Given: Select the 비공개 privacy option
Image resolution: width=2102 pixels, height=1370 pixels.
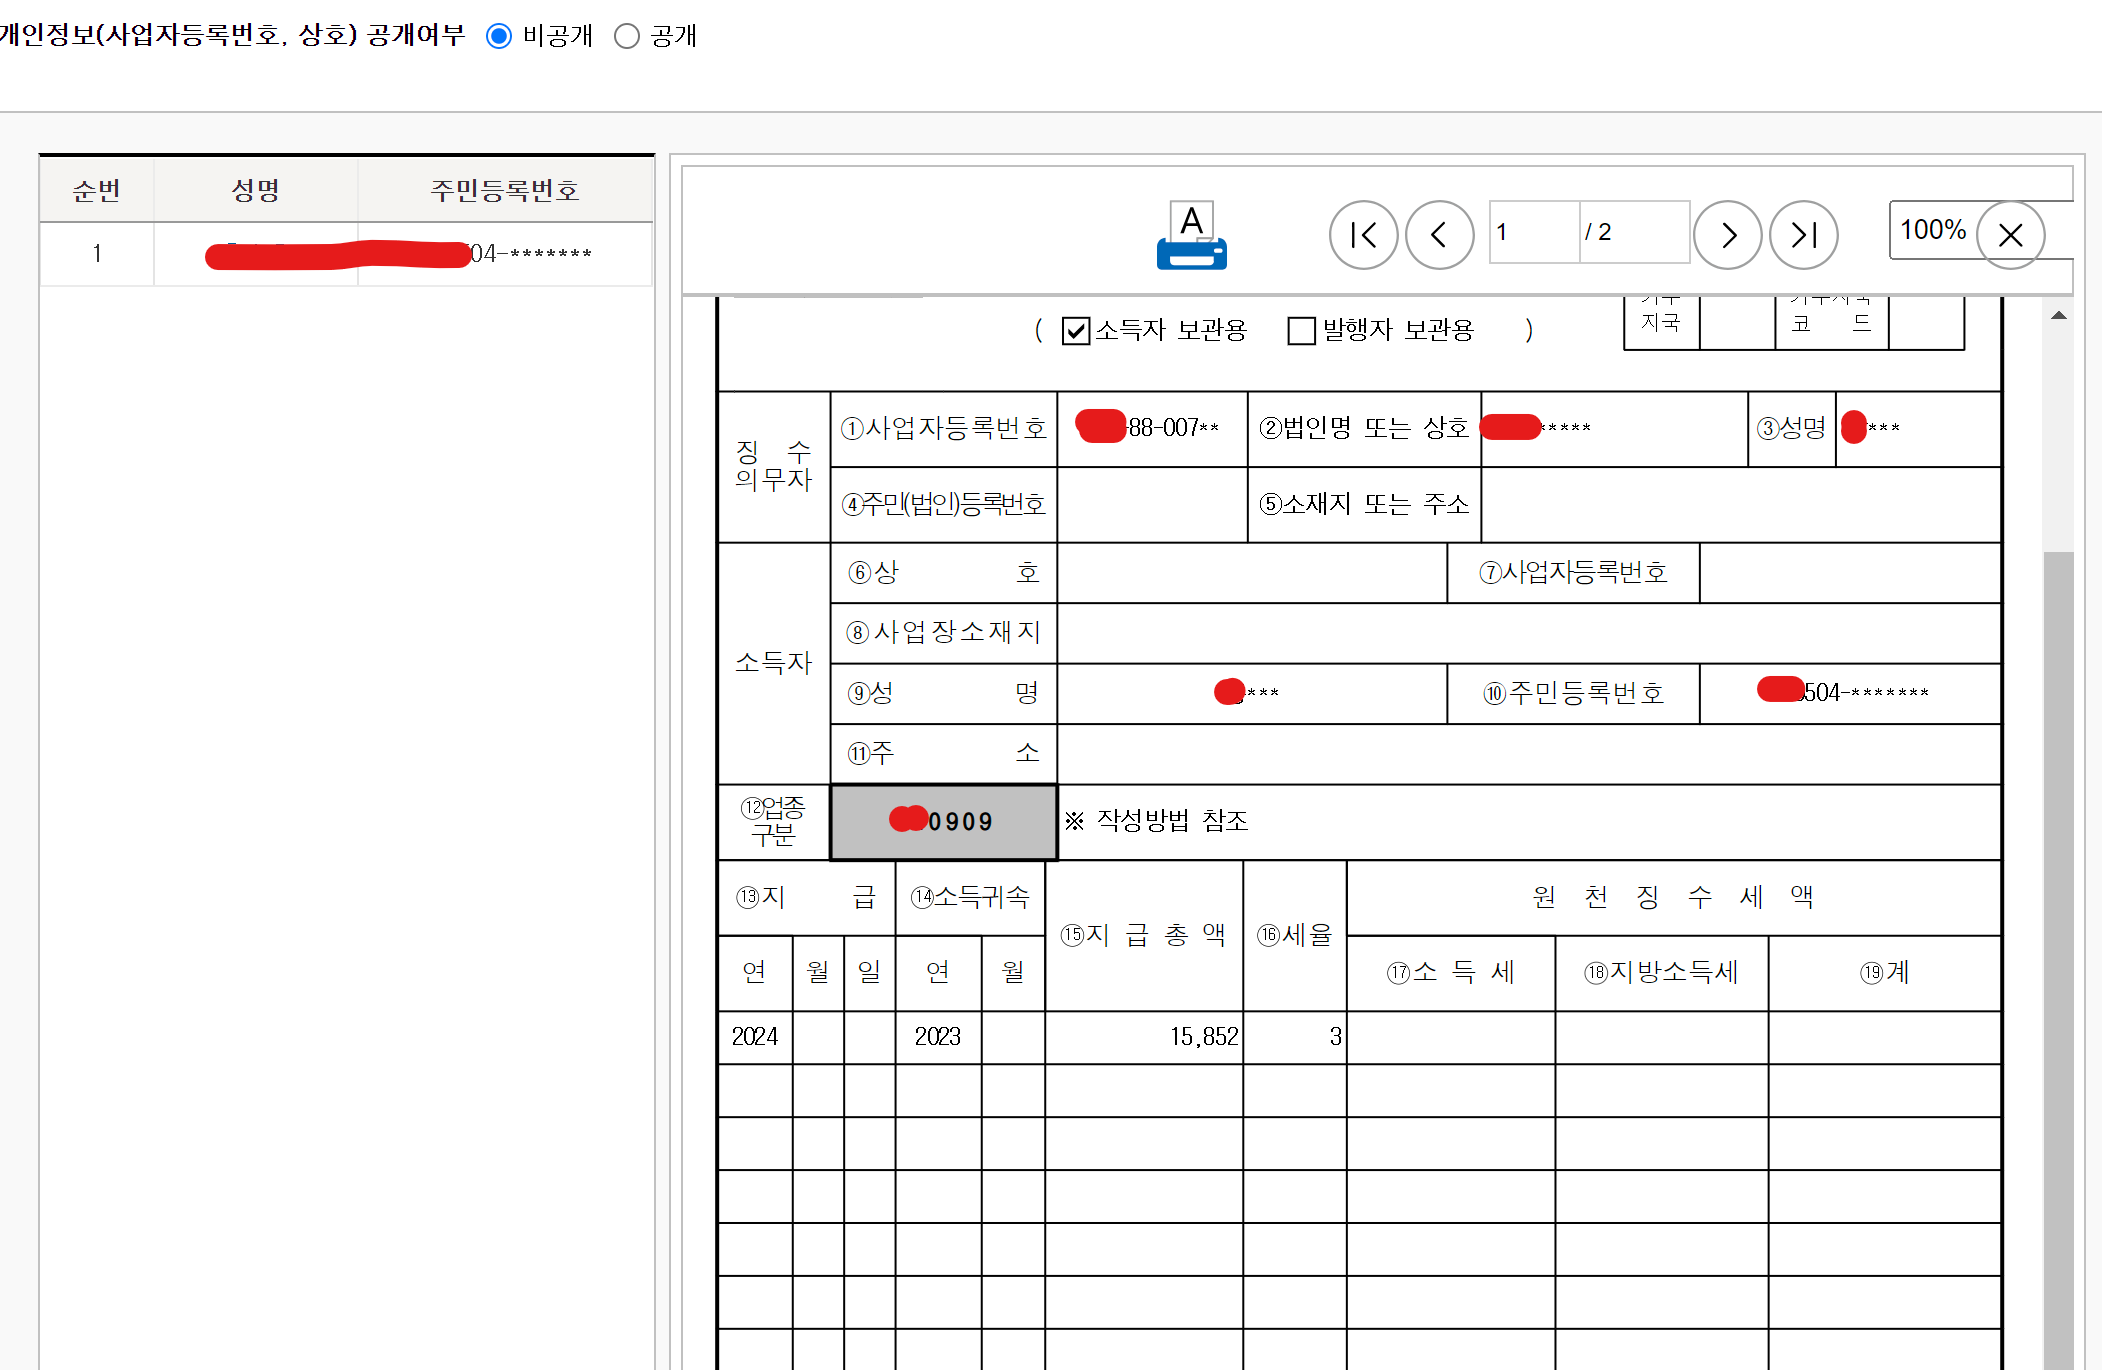Looking at the screenshot, I should [499, 36].
